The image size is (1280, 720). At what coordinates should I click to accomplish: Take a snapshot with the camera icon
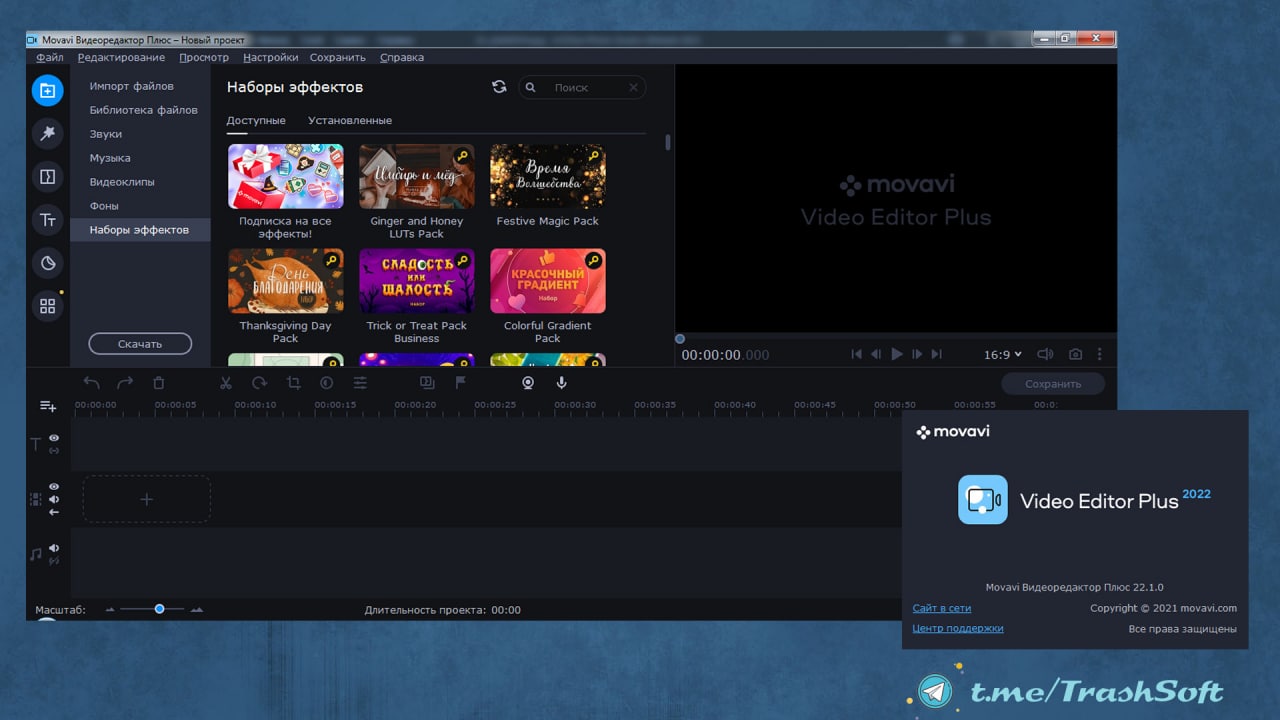coord(1075,354)
